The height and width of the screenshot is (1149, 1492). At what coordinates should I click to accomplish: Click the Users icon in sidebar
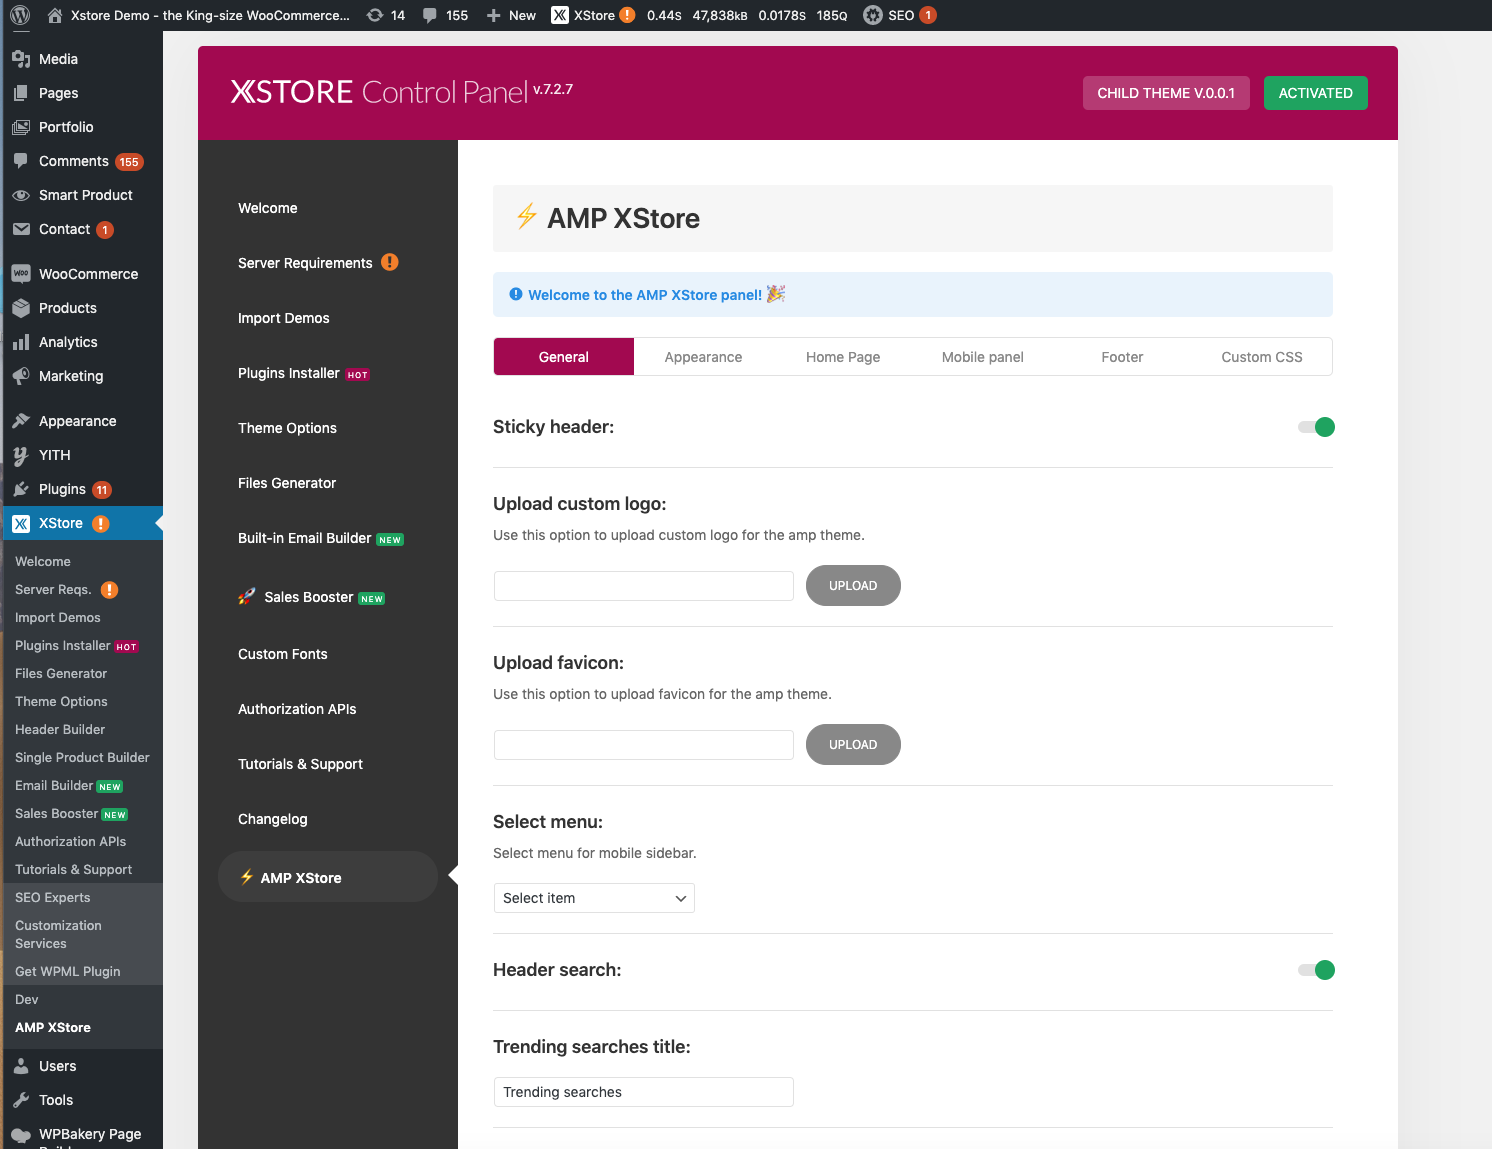tap(21, 1066)
